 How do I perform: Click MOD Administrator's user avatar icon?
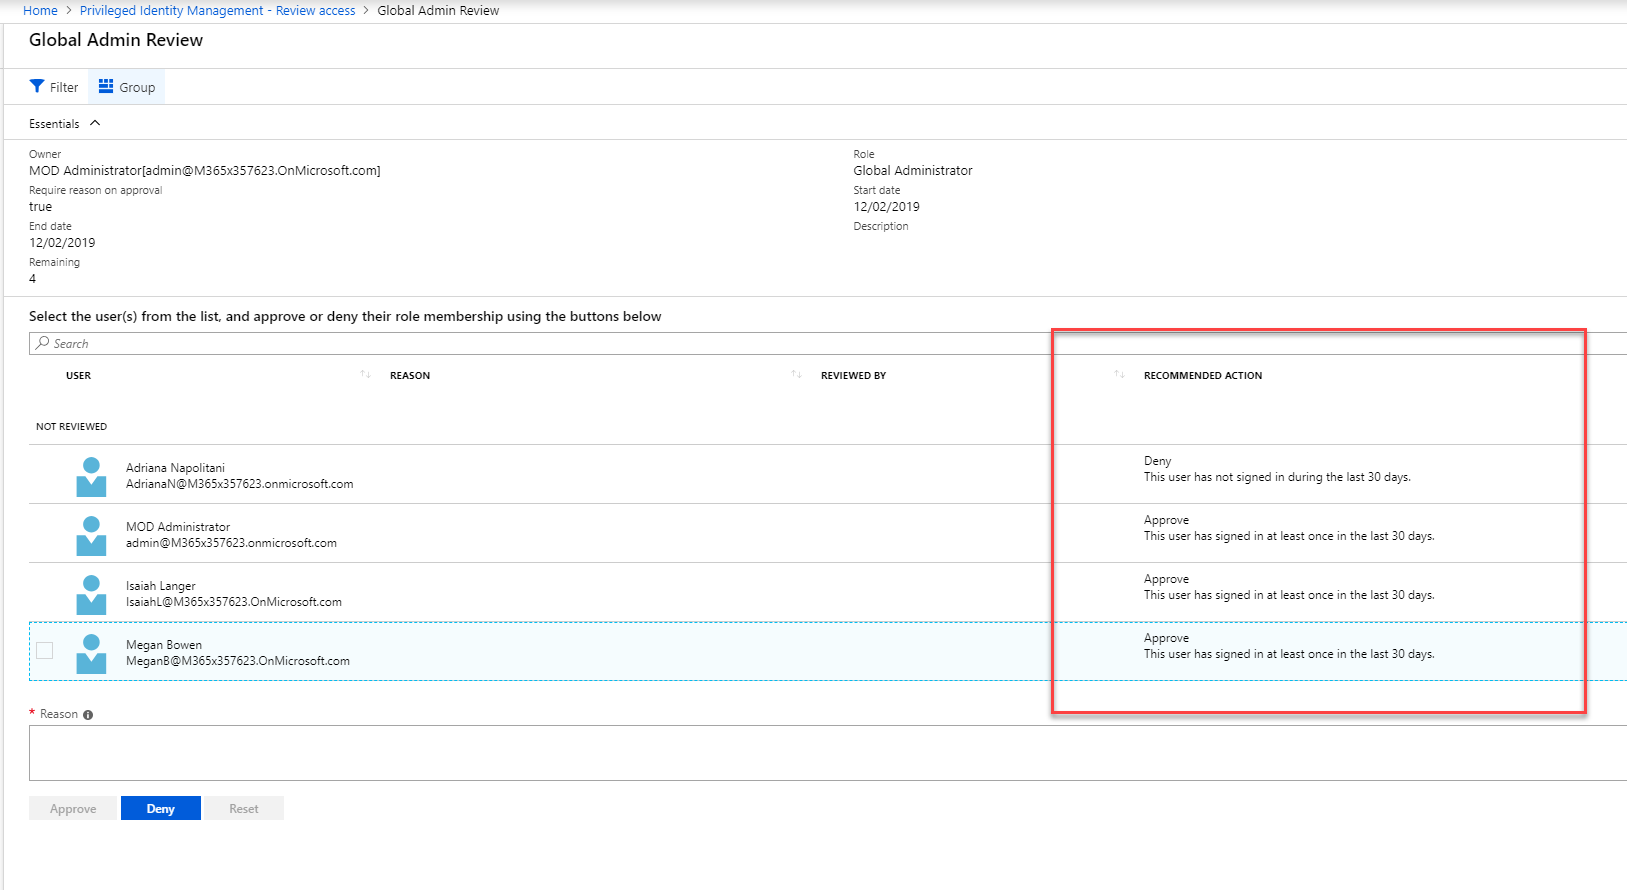(91, 535)
